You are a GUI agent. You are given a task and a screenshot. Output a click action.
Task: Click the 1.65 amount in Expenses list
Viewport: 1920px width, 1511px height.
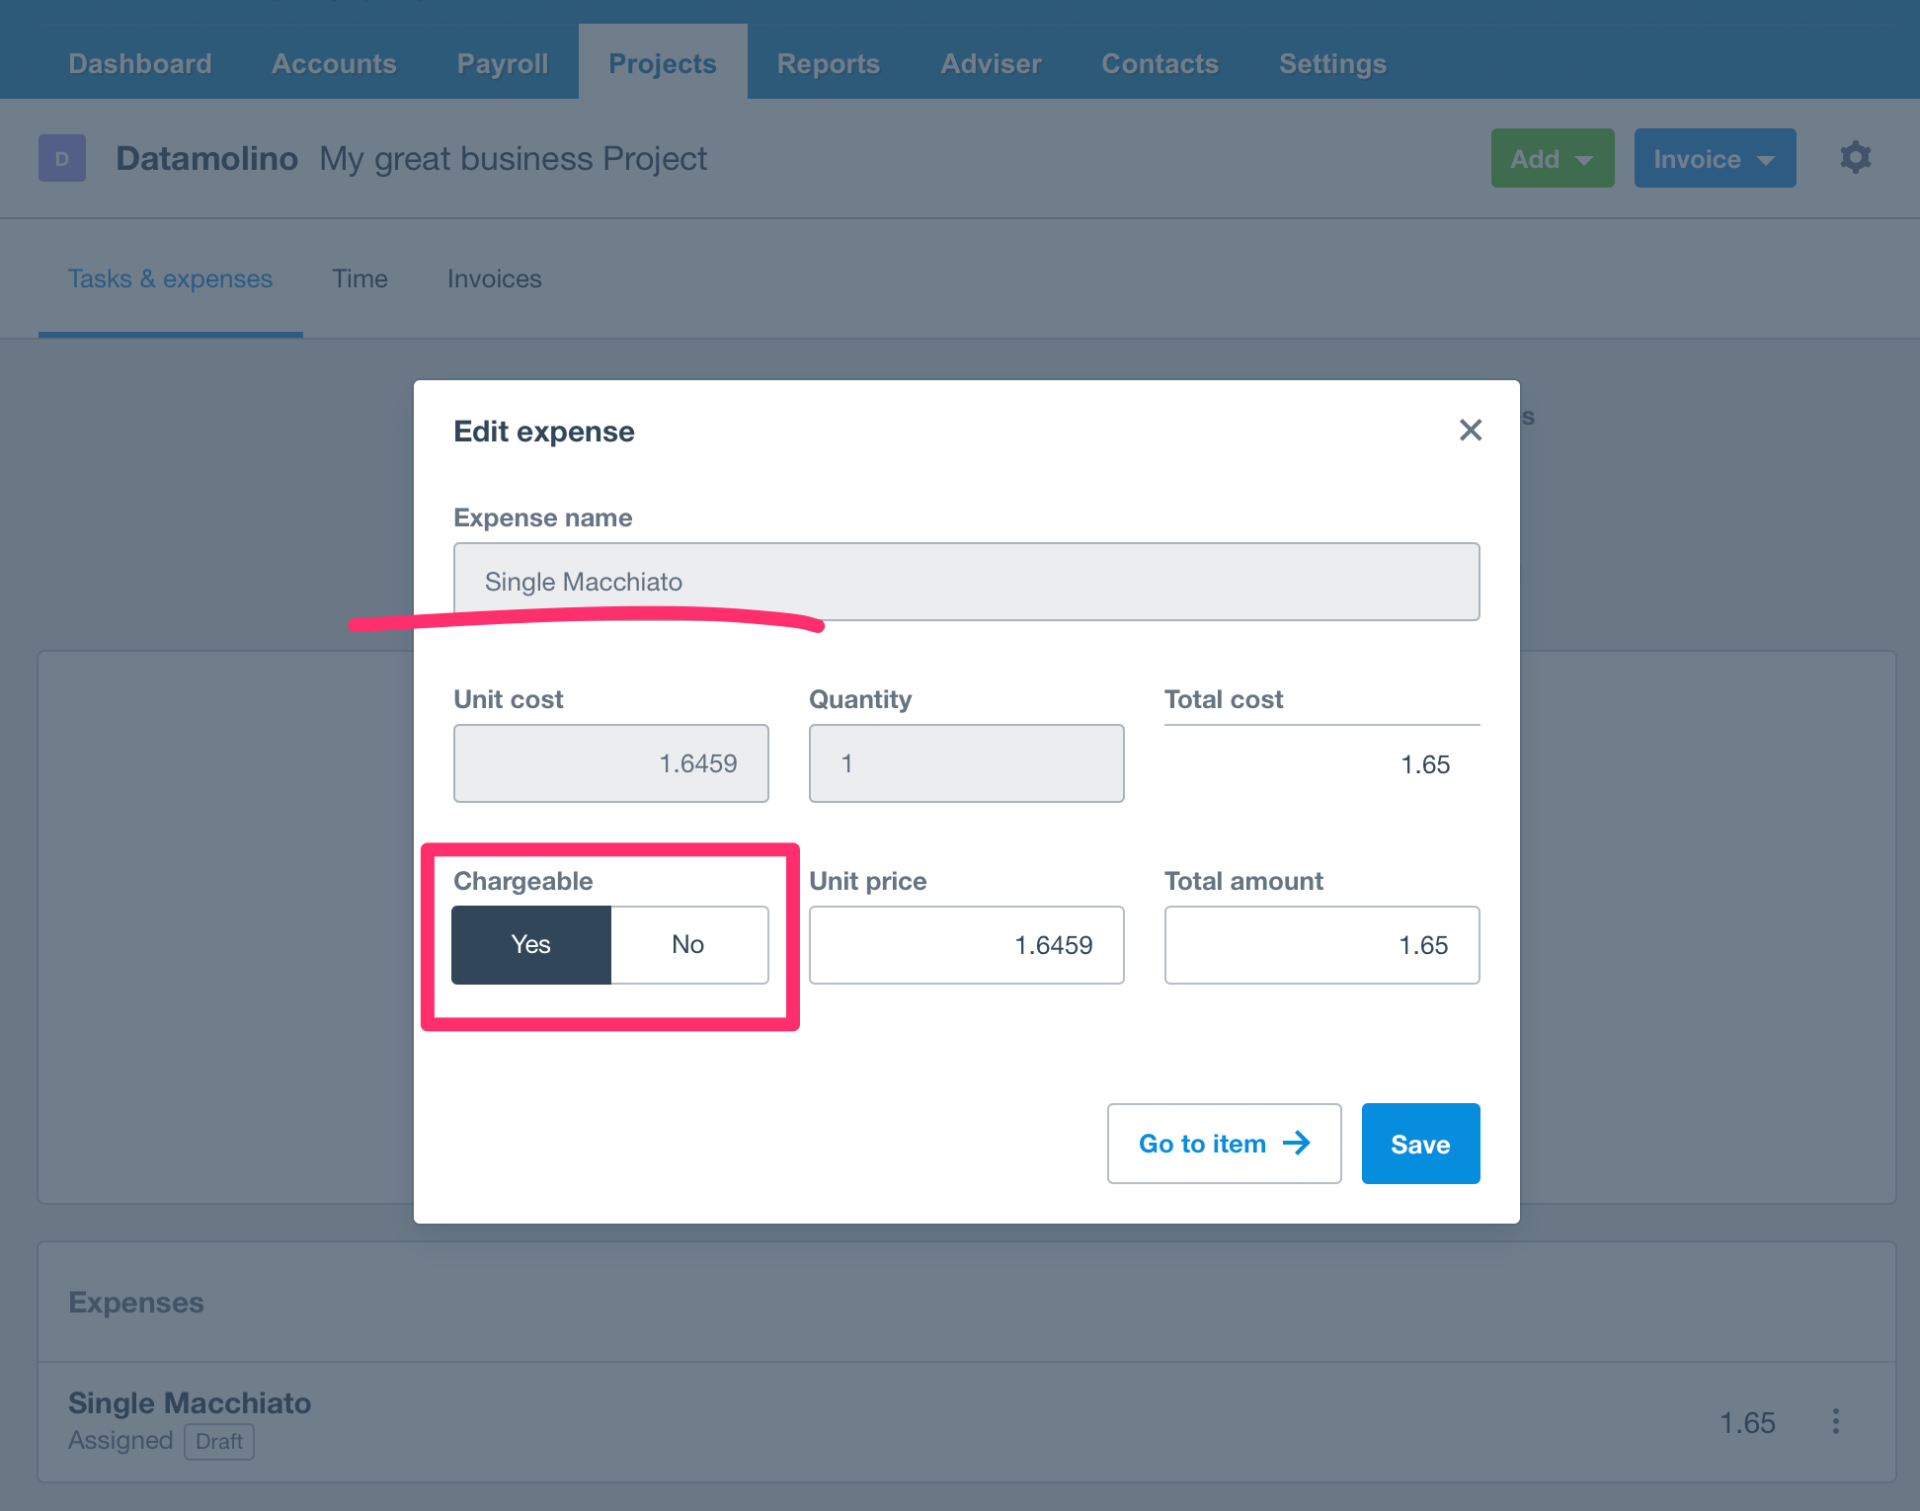click(x=1747, y=1422)
